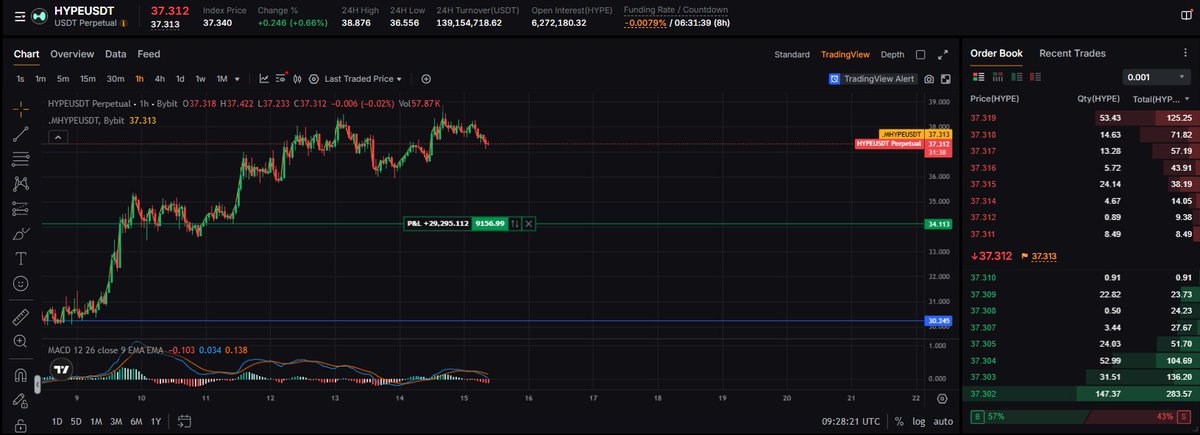Show combined buy and sell order book view
The image size is (1200, 435).
point(979,76)
